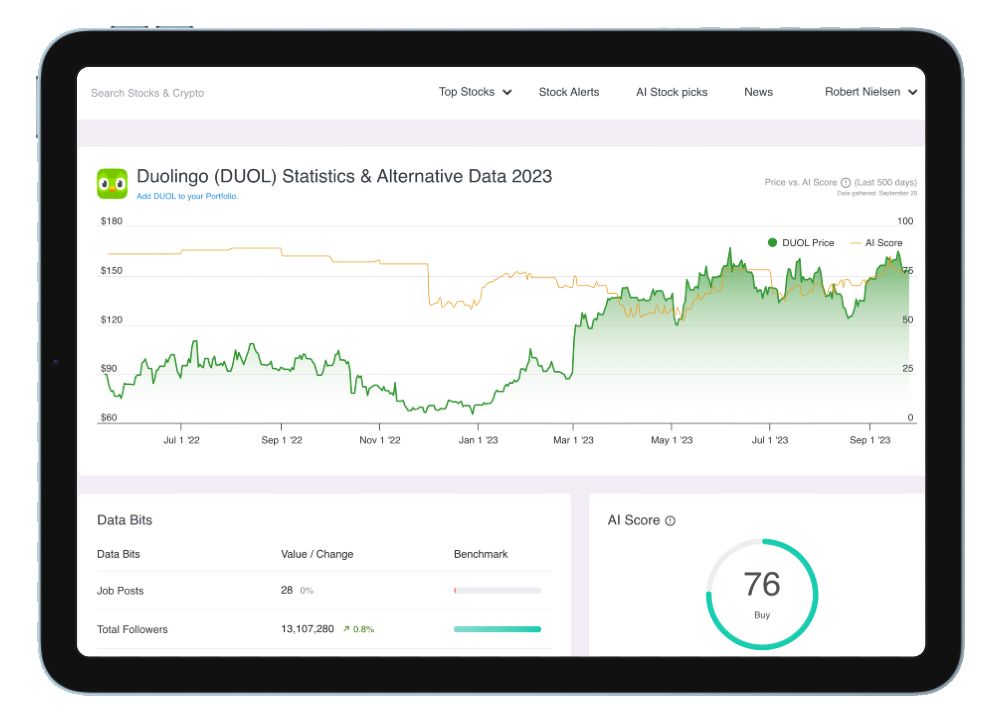
Task: Open AI Stock picks
Action: click(672, 92)
